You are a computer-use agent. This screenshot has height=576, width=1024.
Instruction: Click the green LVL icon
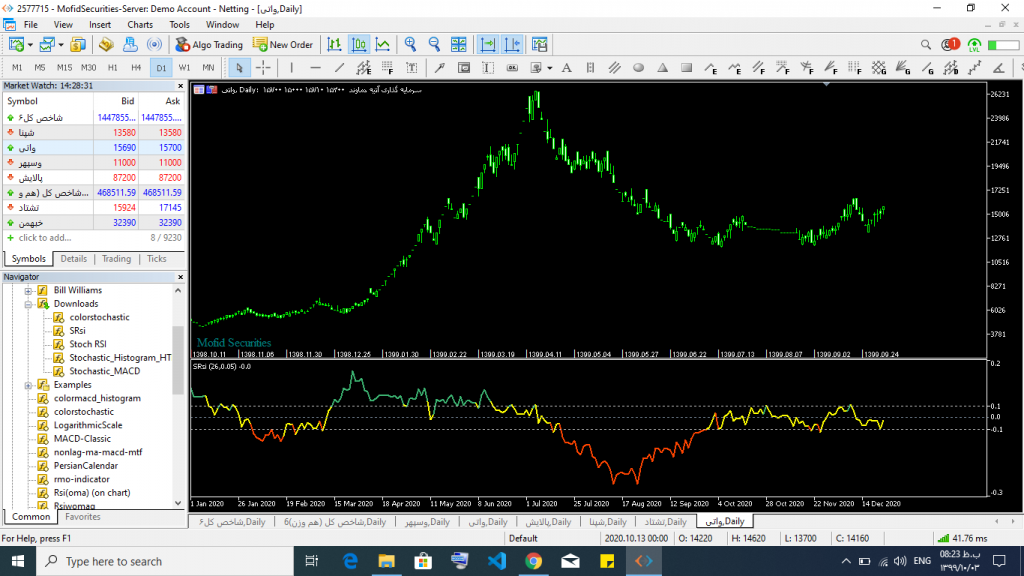(974, 44)
